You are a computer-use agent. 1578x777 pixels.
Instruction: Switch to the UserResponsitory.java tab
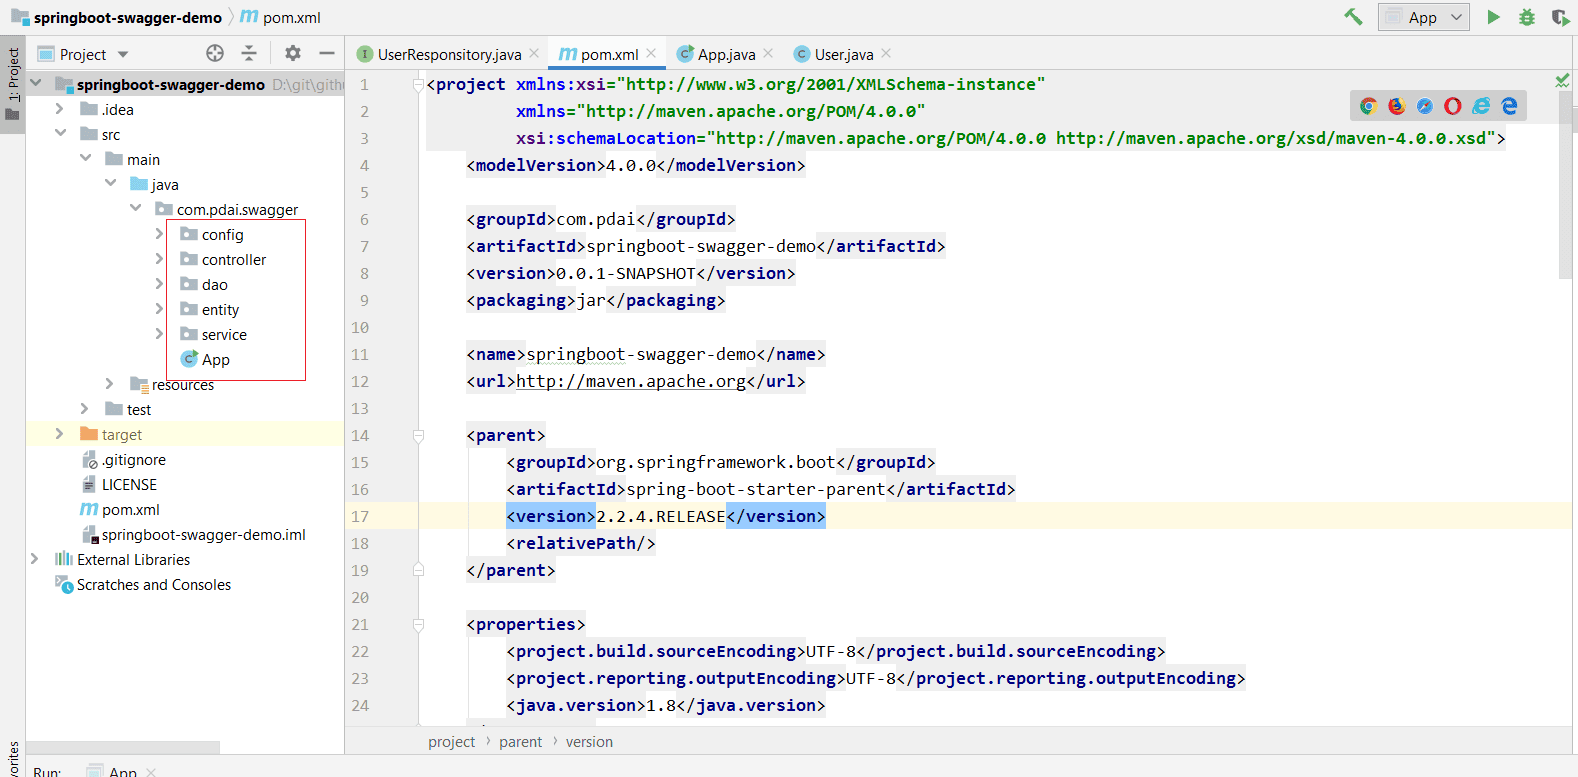(448, 54)
